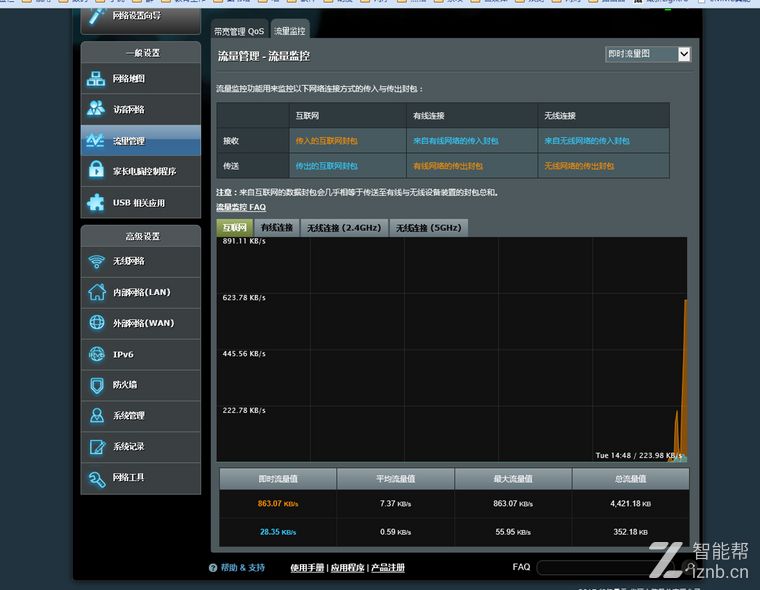760x590 pixels.
Task: Click the 总流量值 column header
Action: tap(631, 478)
